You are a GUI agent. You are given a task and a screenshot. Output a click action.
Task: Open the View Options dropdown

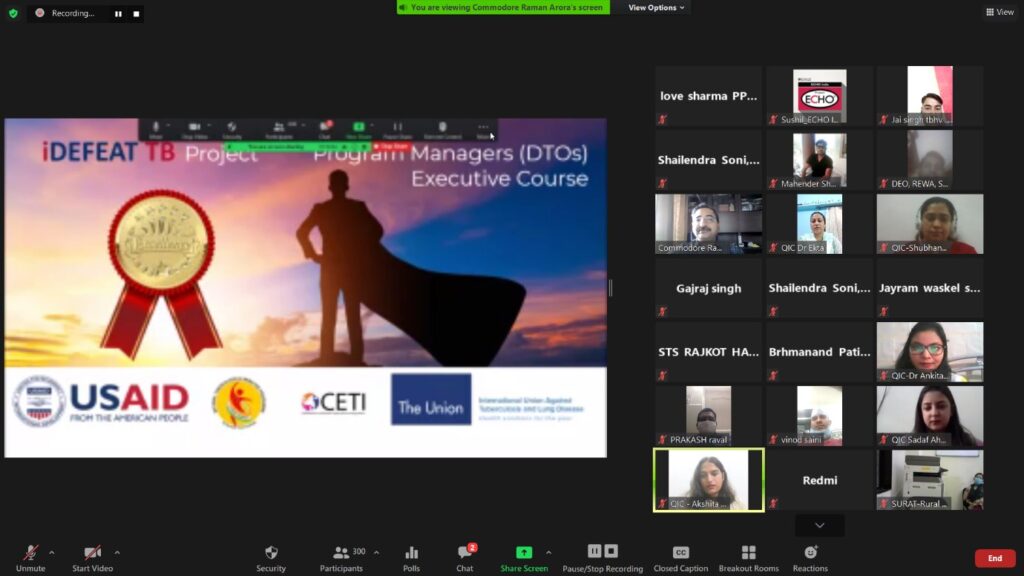[x=656, y=7]
